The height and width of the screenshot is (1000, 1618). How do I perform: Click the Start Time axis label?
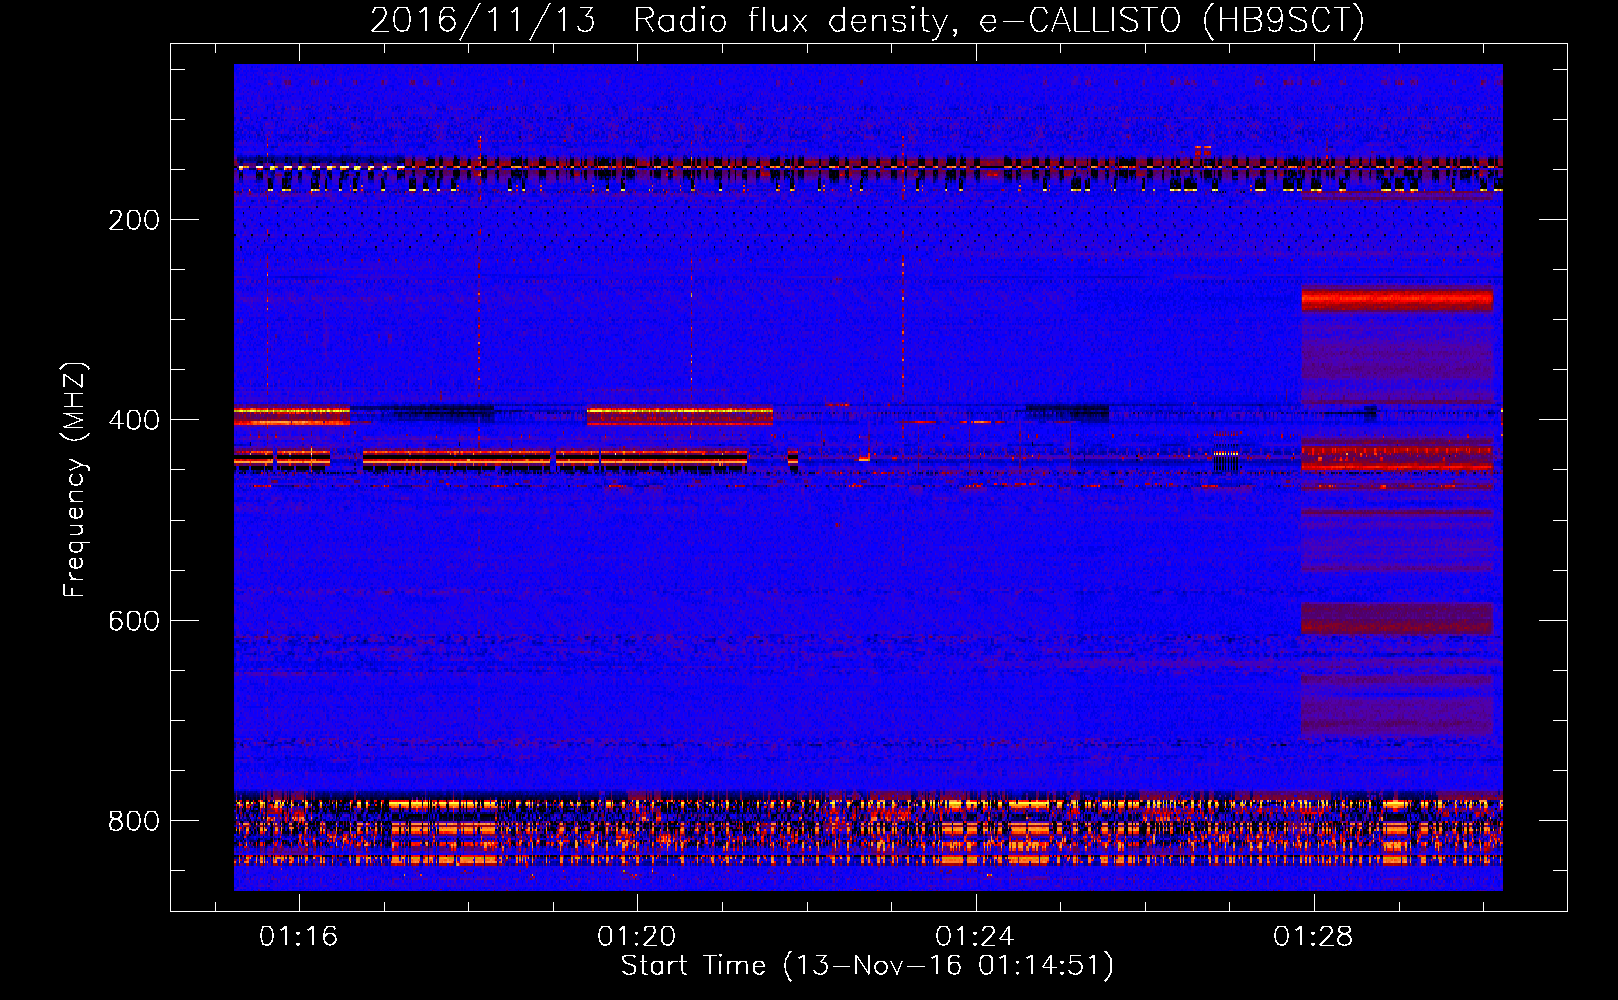pos(867,966)
